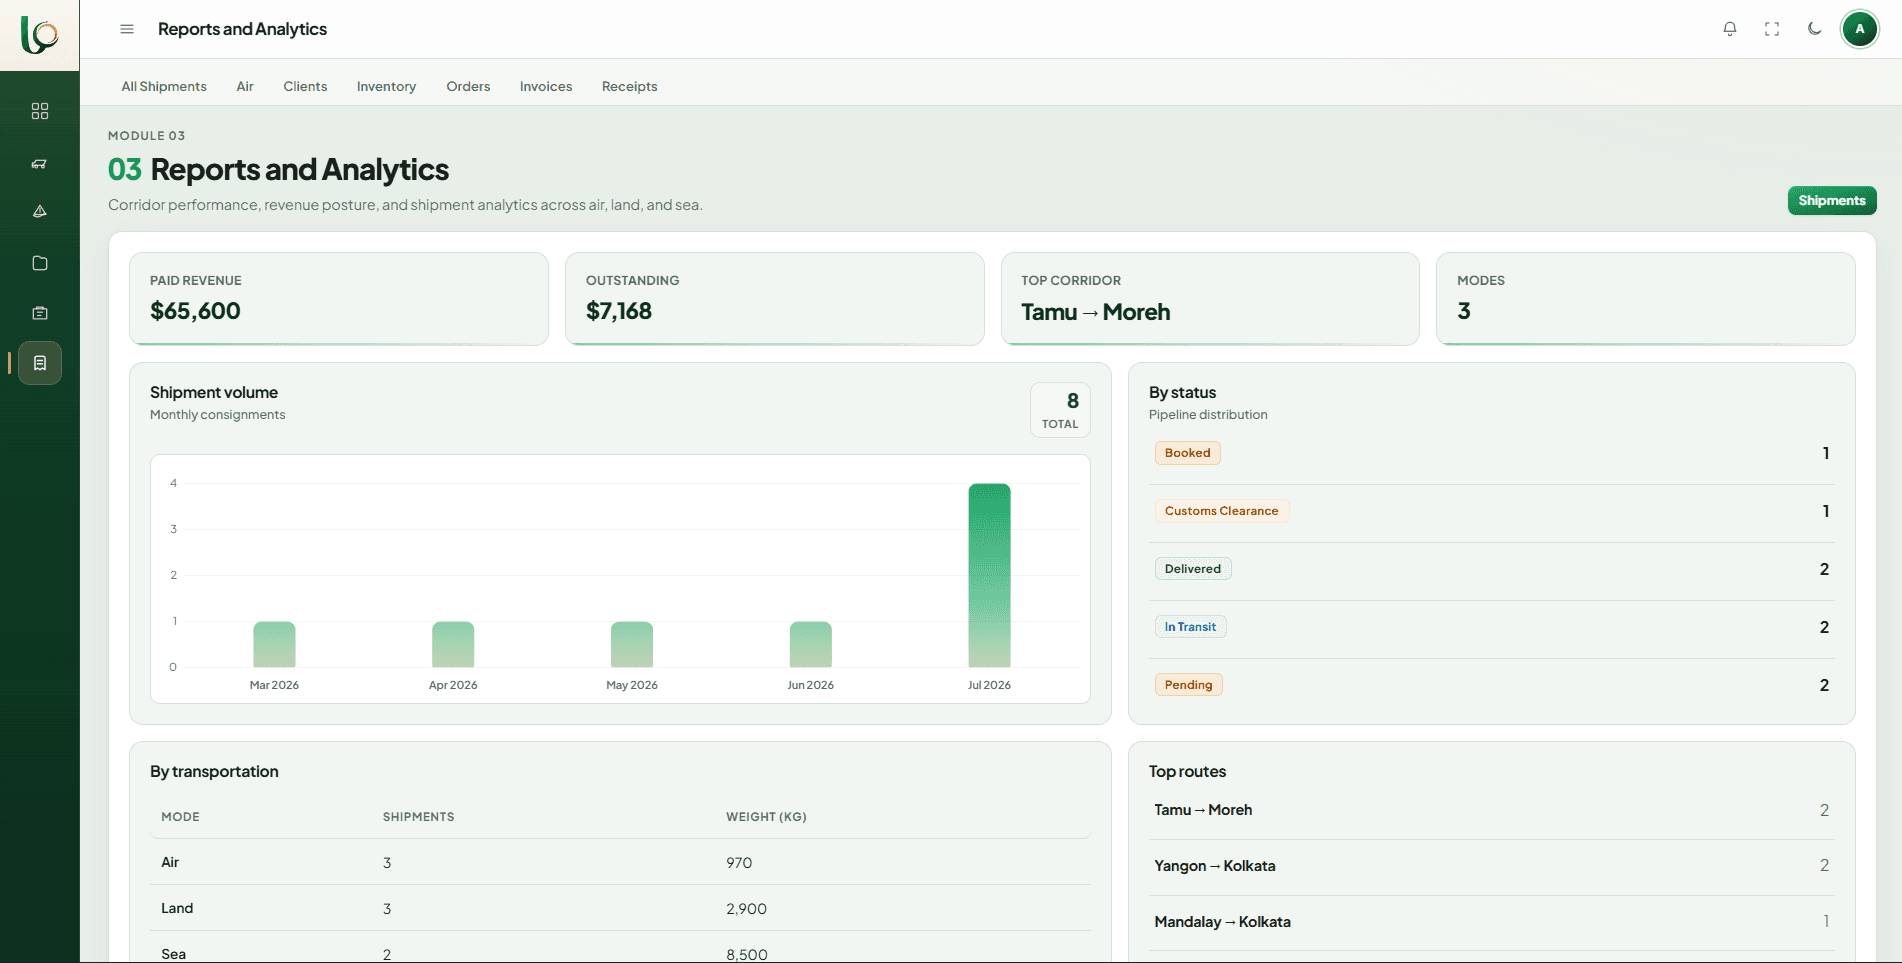Open the truck shipments icon in the sidebar
The width and height of the screenshot is (1902, 963).
point(40,164)
